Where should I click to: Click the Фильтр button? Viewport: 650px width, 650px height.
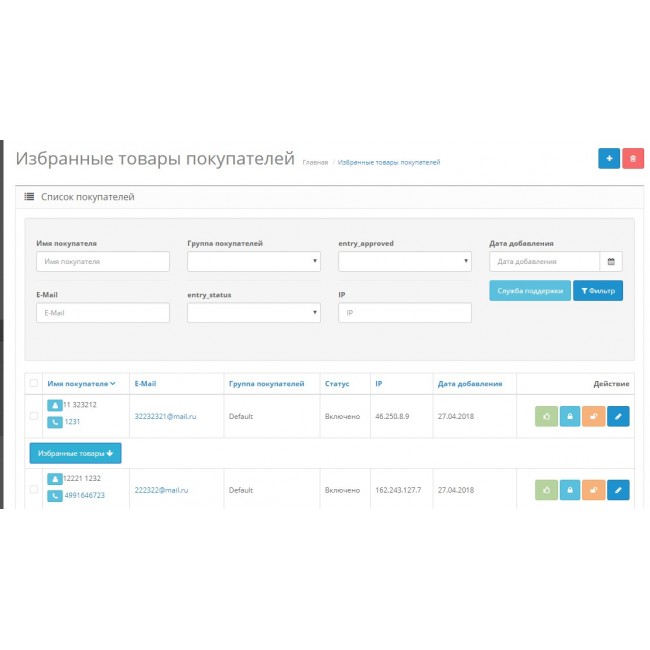tap(598, 290)
